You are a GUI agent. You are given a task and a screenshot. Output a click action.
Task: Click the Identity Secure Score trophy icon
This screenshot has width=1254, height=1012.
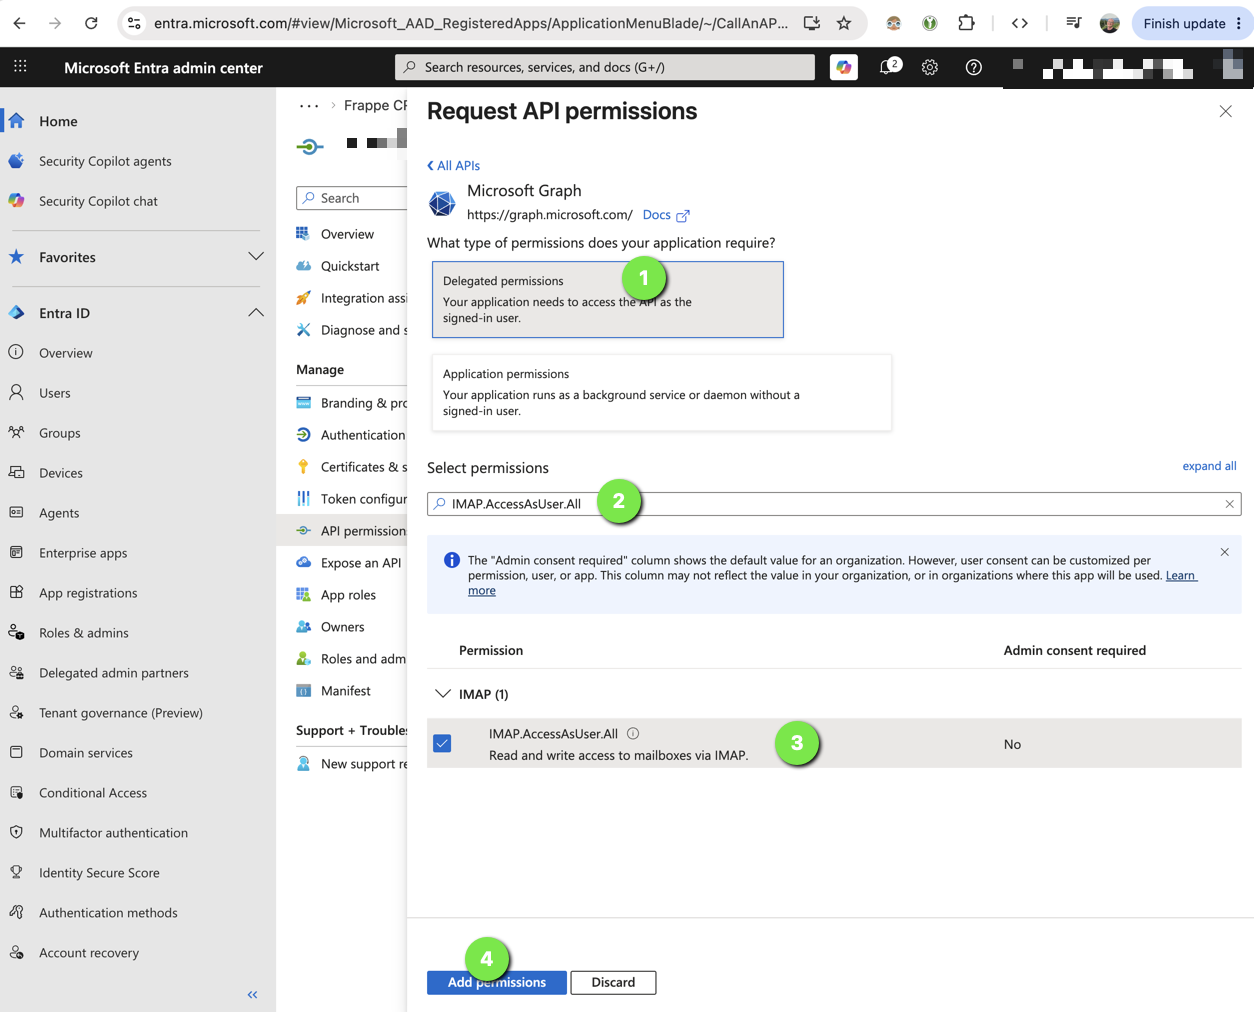(x=17, y=873)
